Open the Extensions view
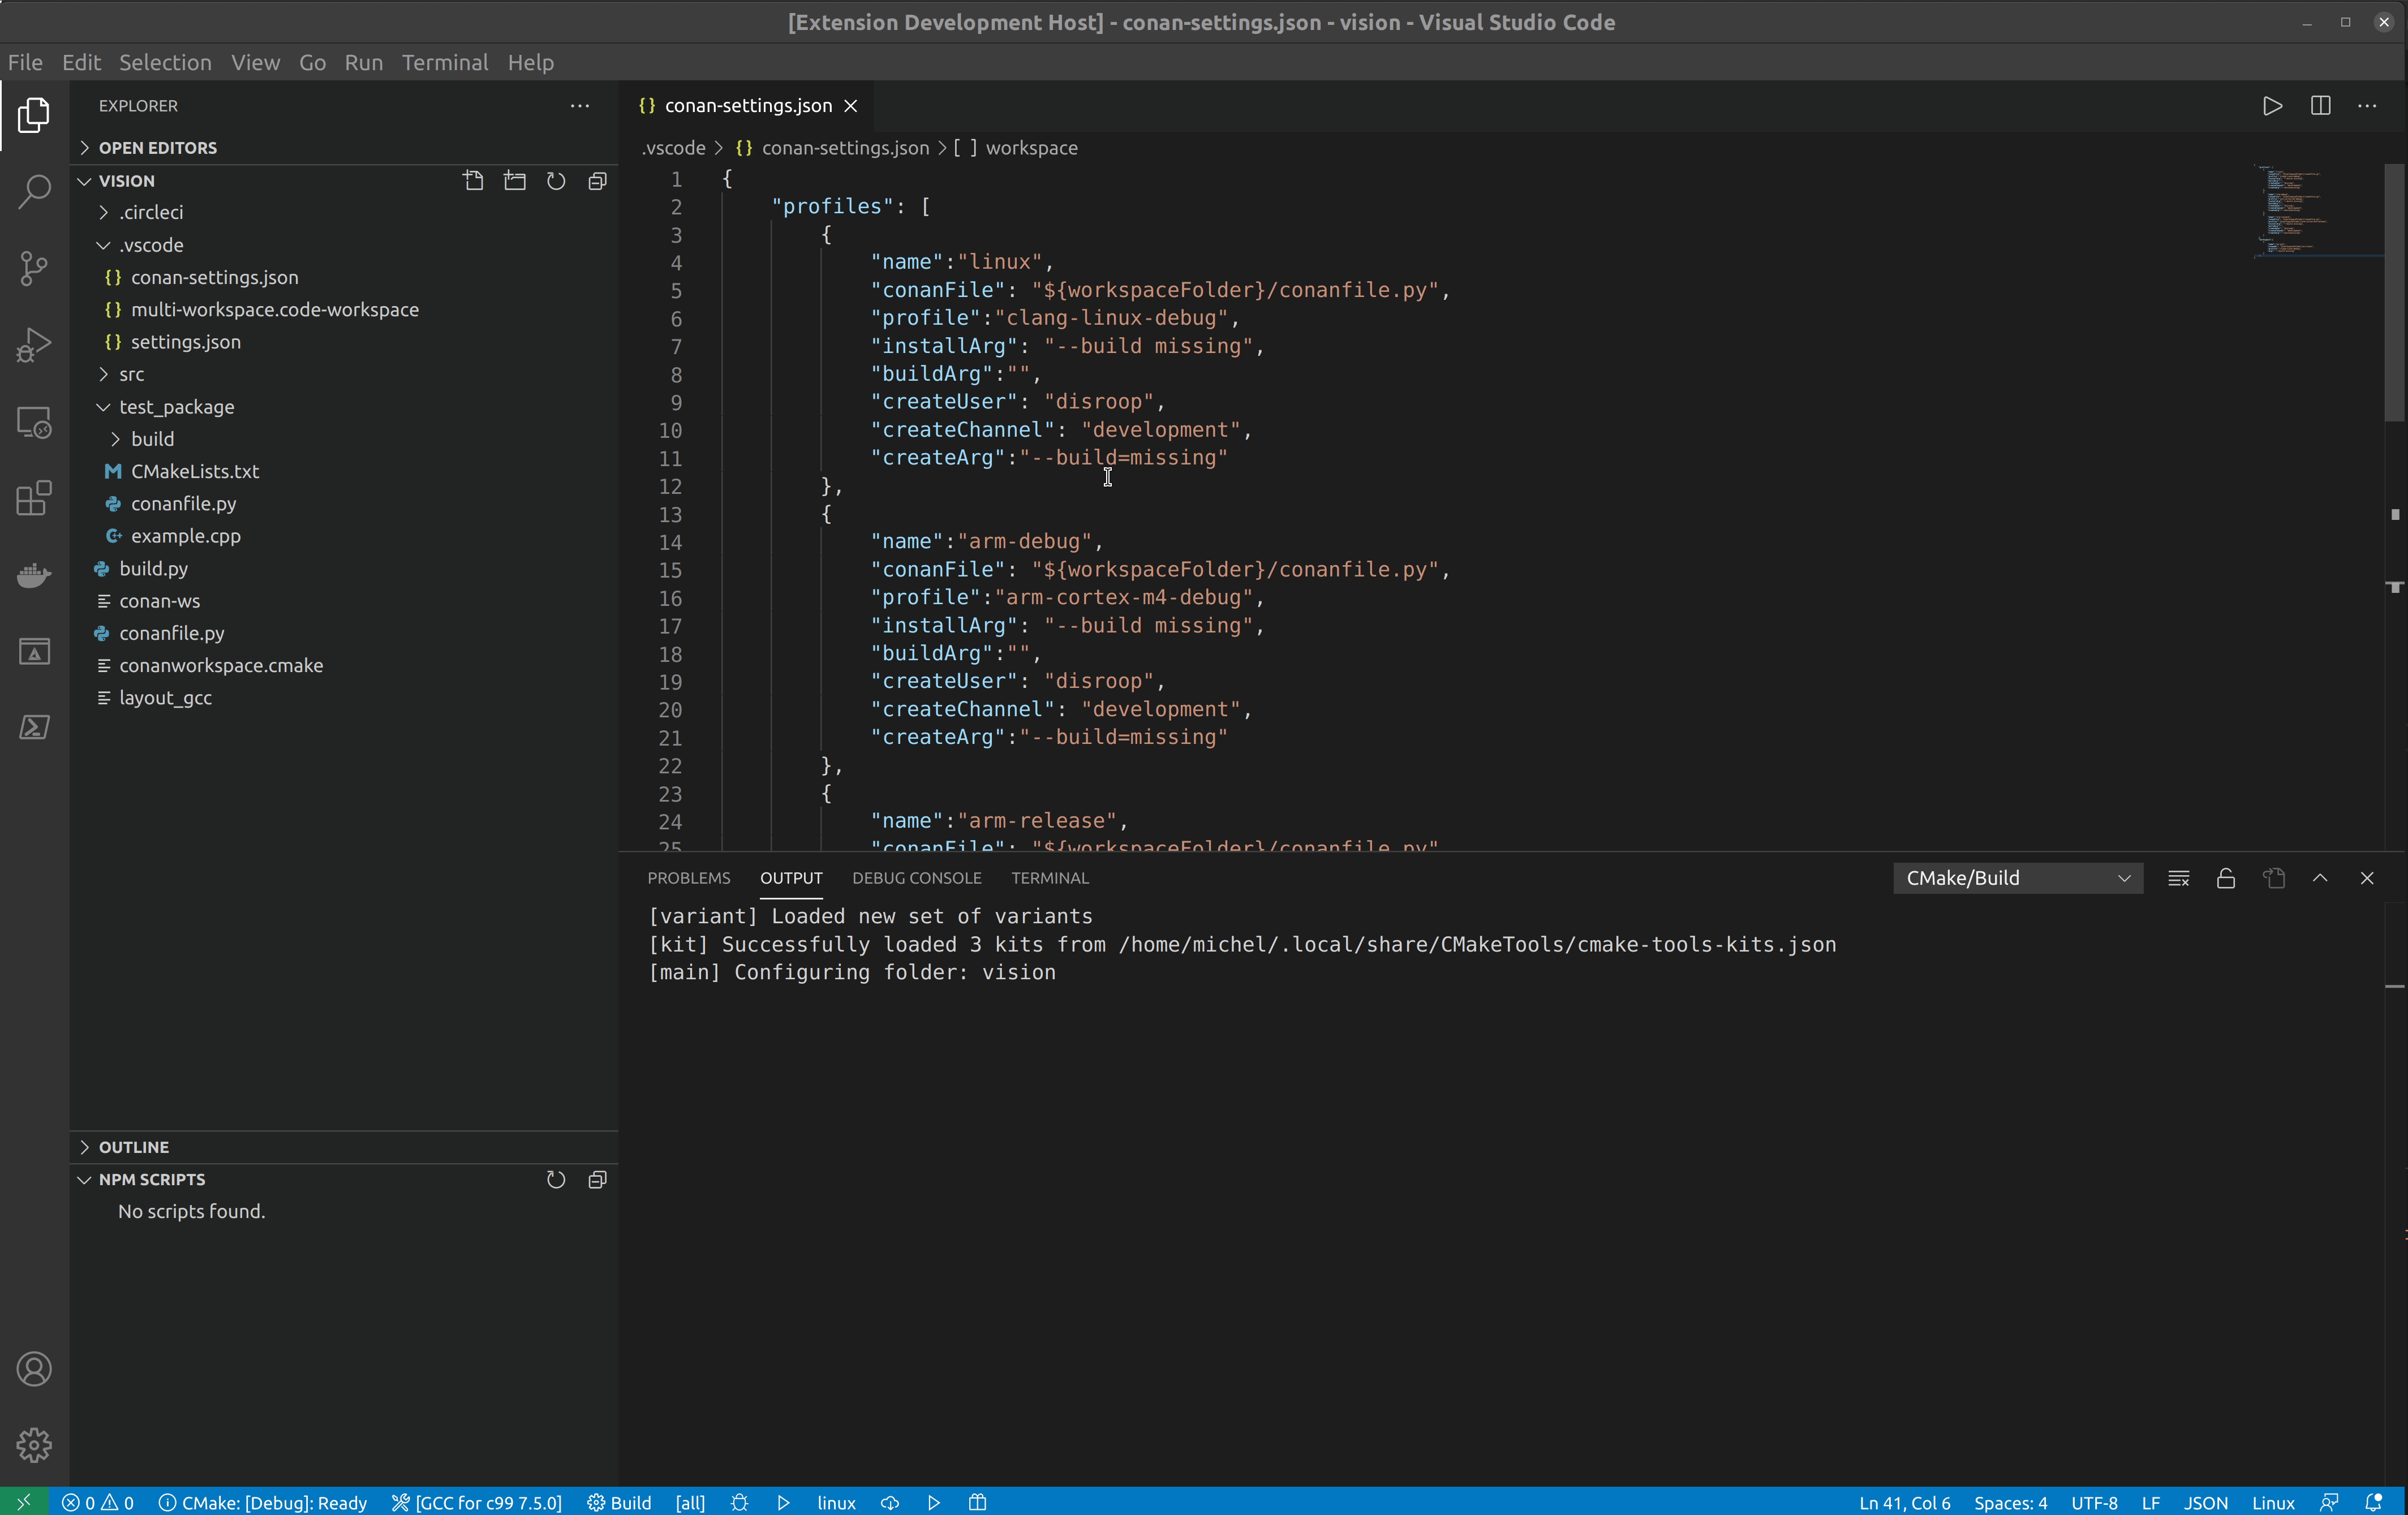Image resolution: width=2408 pixels, height=1515 pixels. click(x=34, y=498)
